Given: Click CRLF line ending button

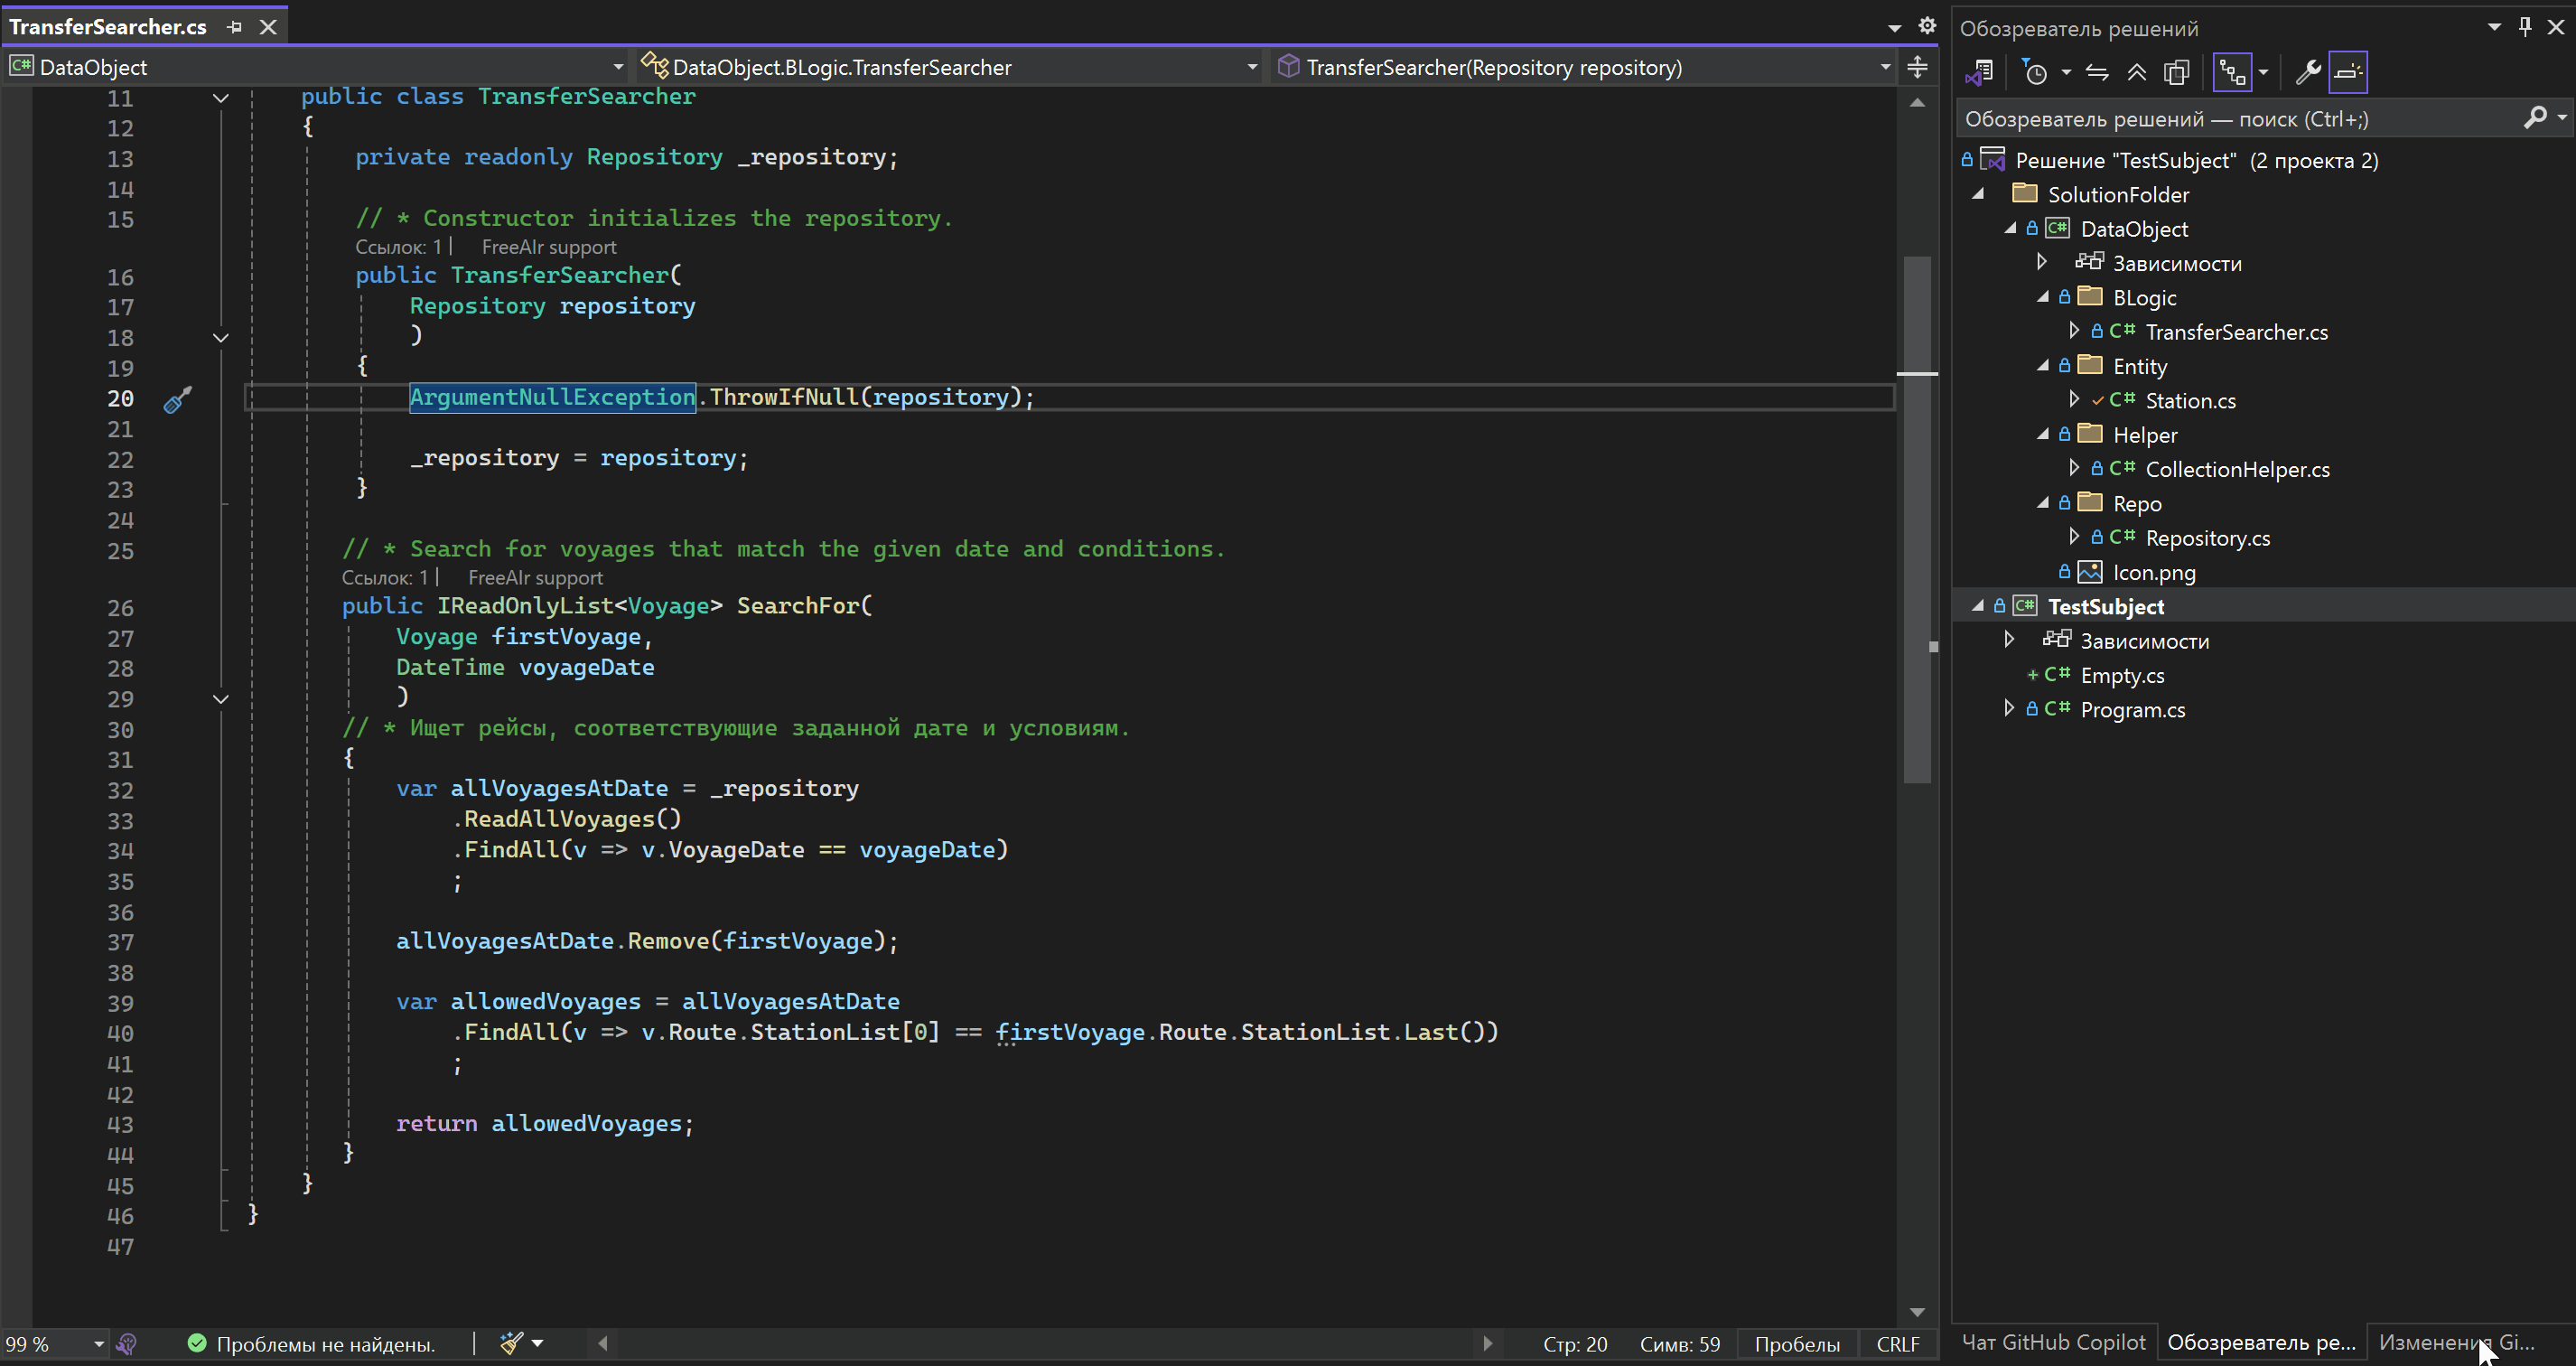Looking at the screenshot, I should coord(1897,1344).
